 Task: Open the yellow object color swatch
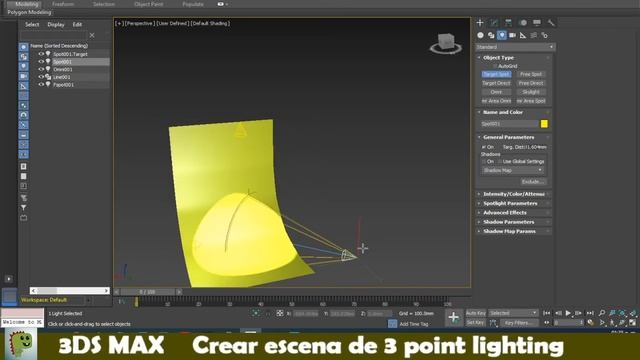(544, 124)
